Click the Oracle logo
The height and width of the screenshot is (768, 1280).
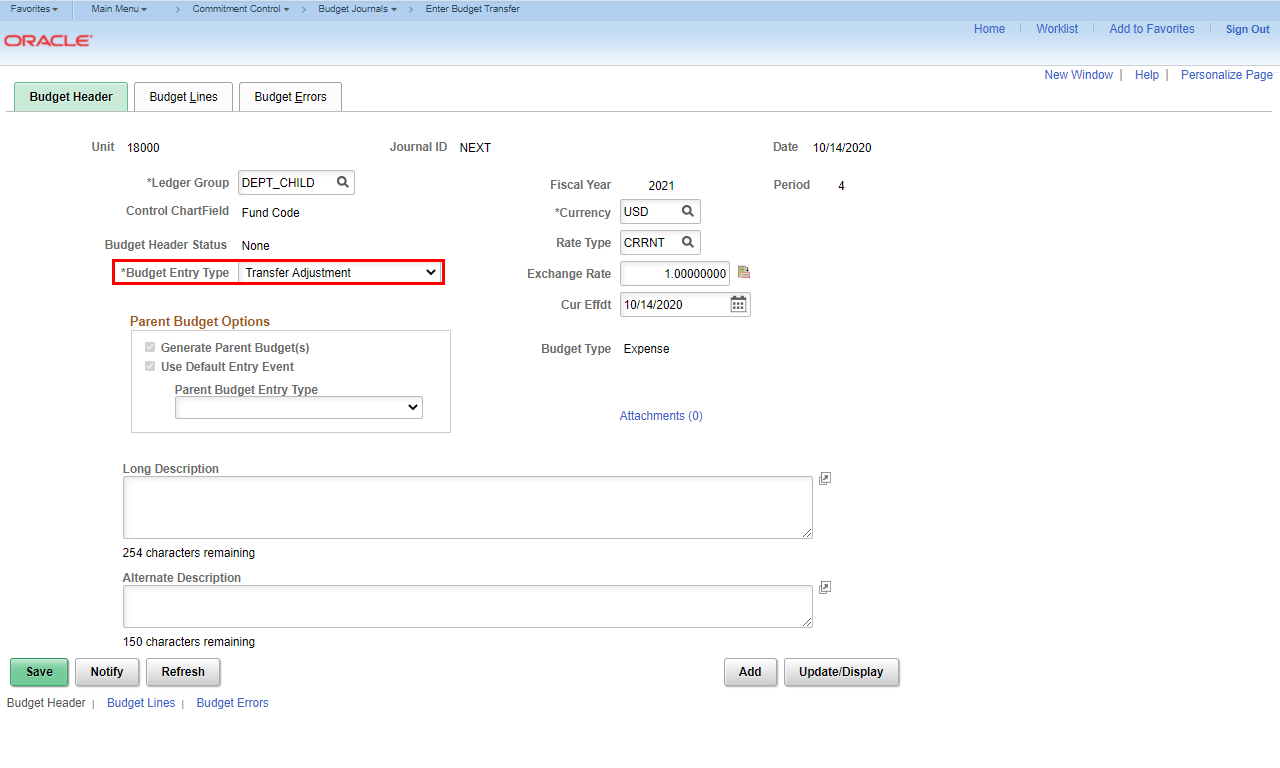coord(48,41)
